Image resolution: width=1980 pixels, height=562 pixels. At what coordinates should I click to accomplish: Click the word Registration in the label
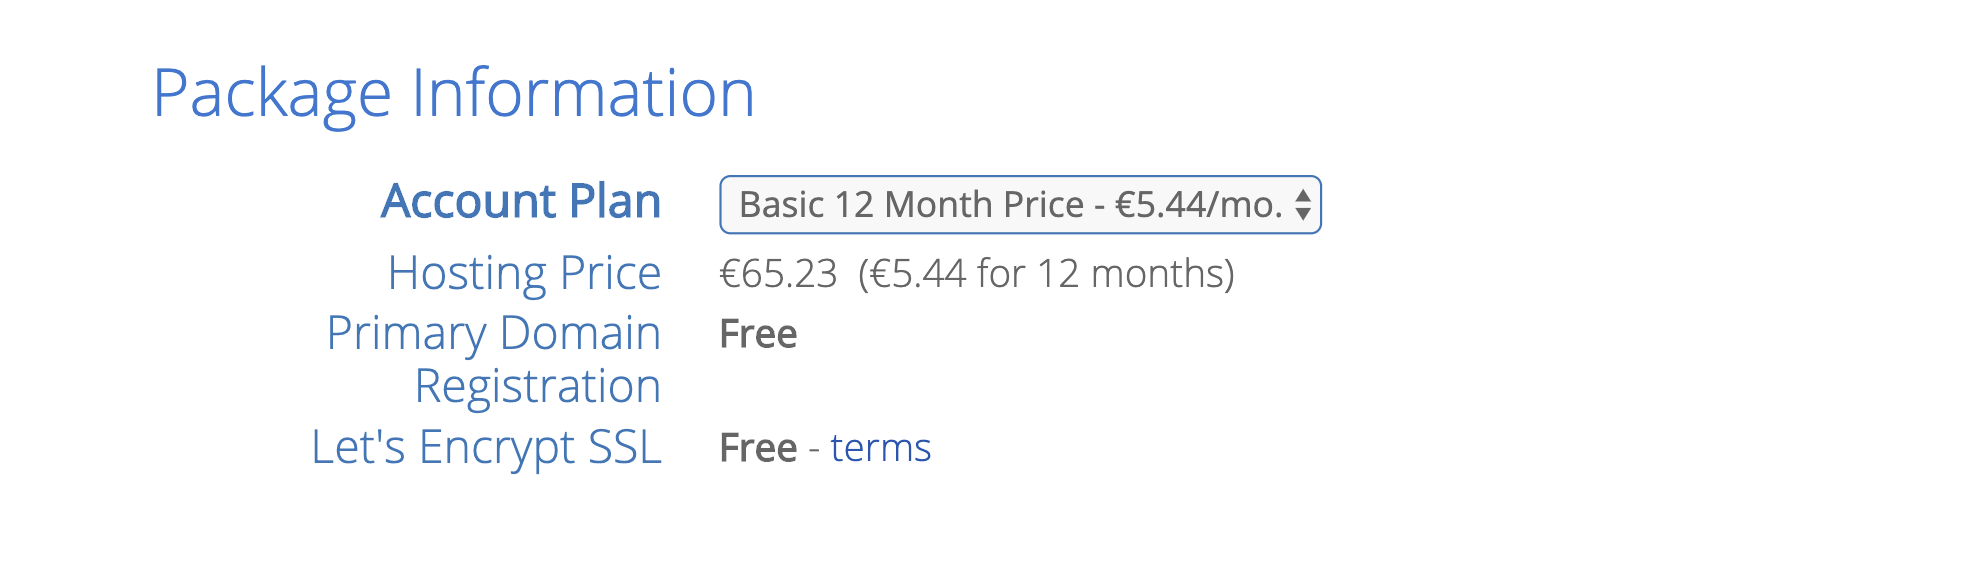[x=537, y=387]
